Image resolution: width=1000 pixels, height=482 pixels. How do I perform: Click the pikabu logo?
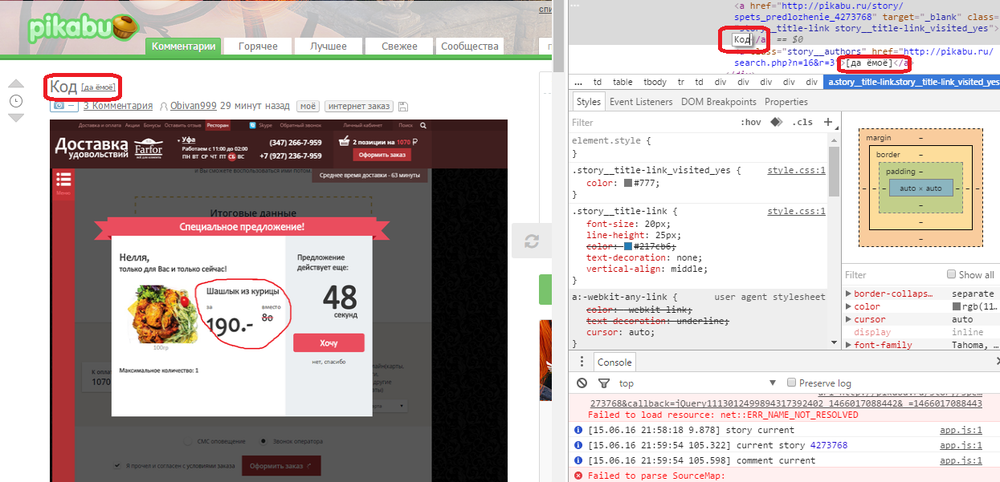click(78, 29)
